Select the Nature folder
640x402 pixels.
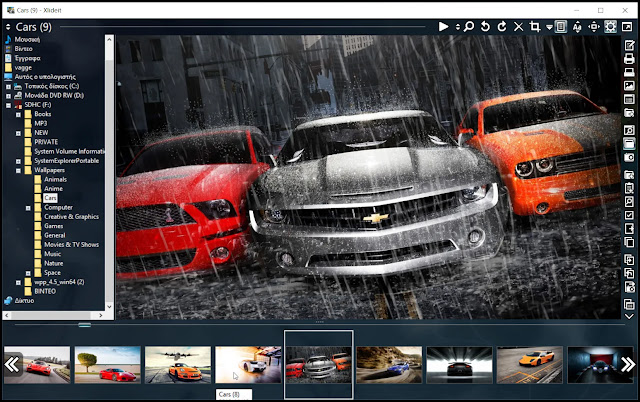coord(53,264)
